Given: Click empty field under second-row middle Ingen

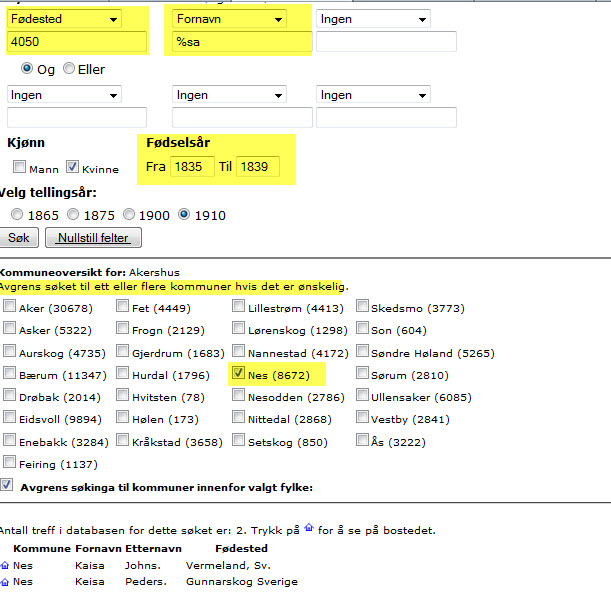Looking at the screenshot, I should (242, 117).
